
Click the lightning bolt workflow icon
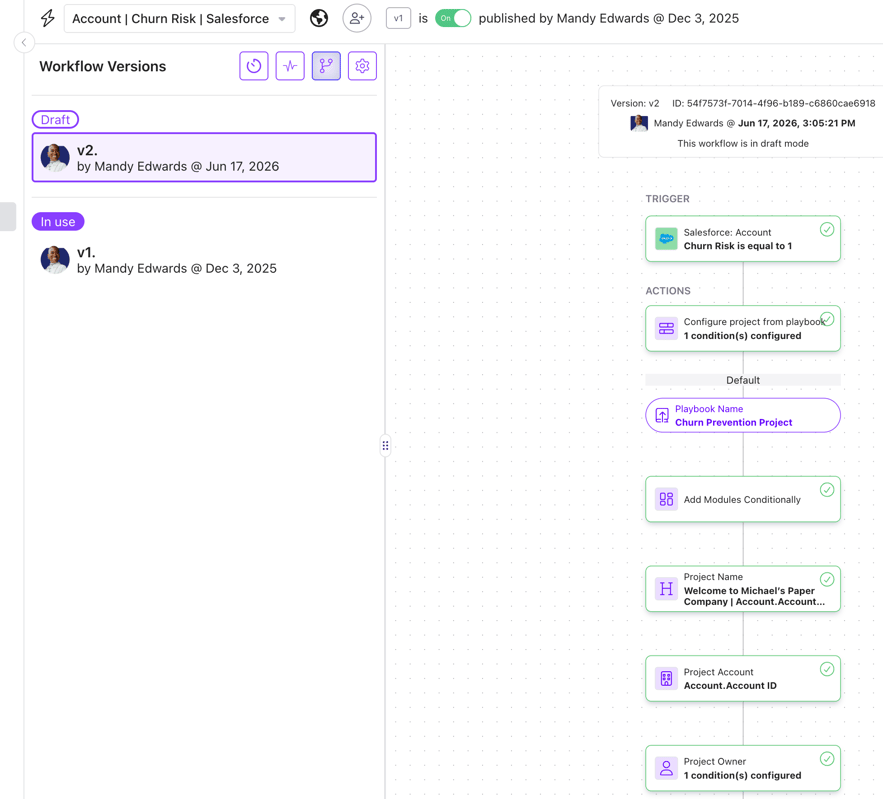pyautogui.click(x=48, y=19)
